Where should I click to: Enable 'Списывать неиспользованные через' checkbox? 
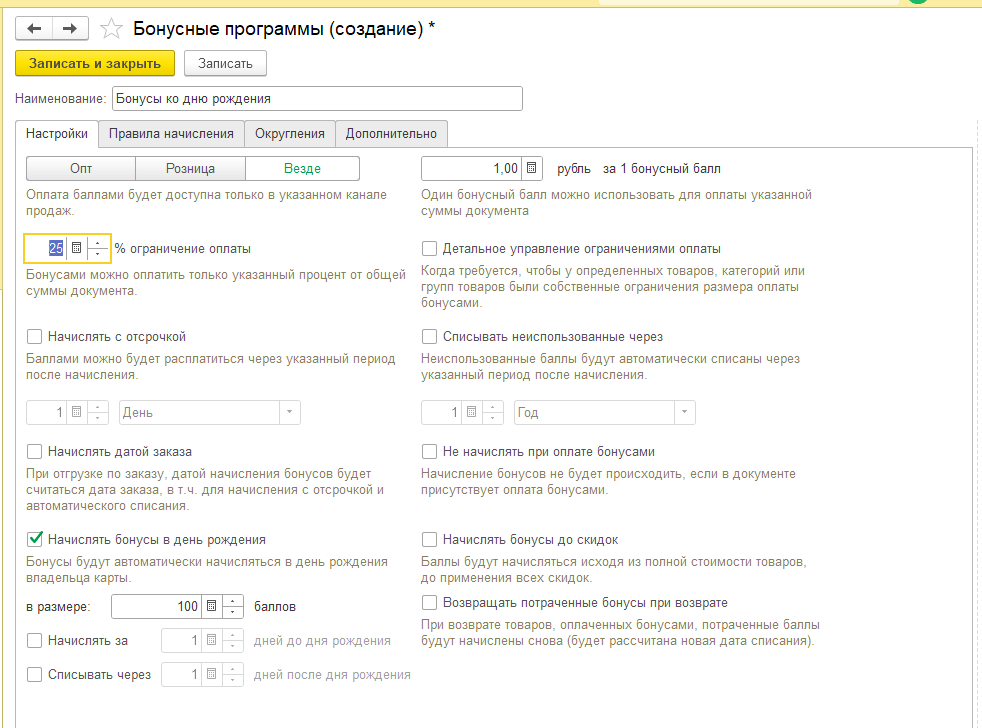coord(430,336)
